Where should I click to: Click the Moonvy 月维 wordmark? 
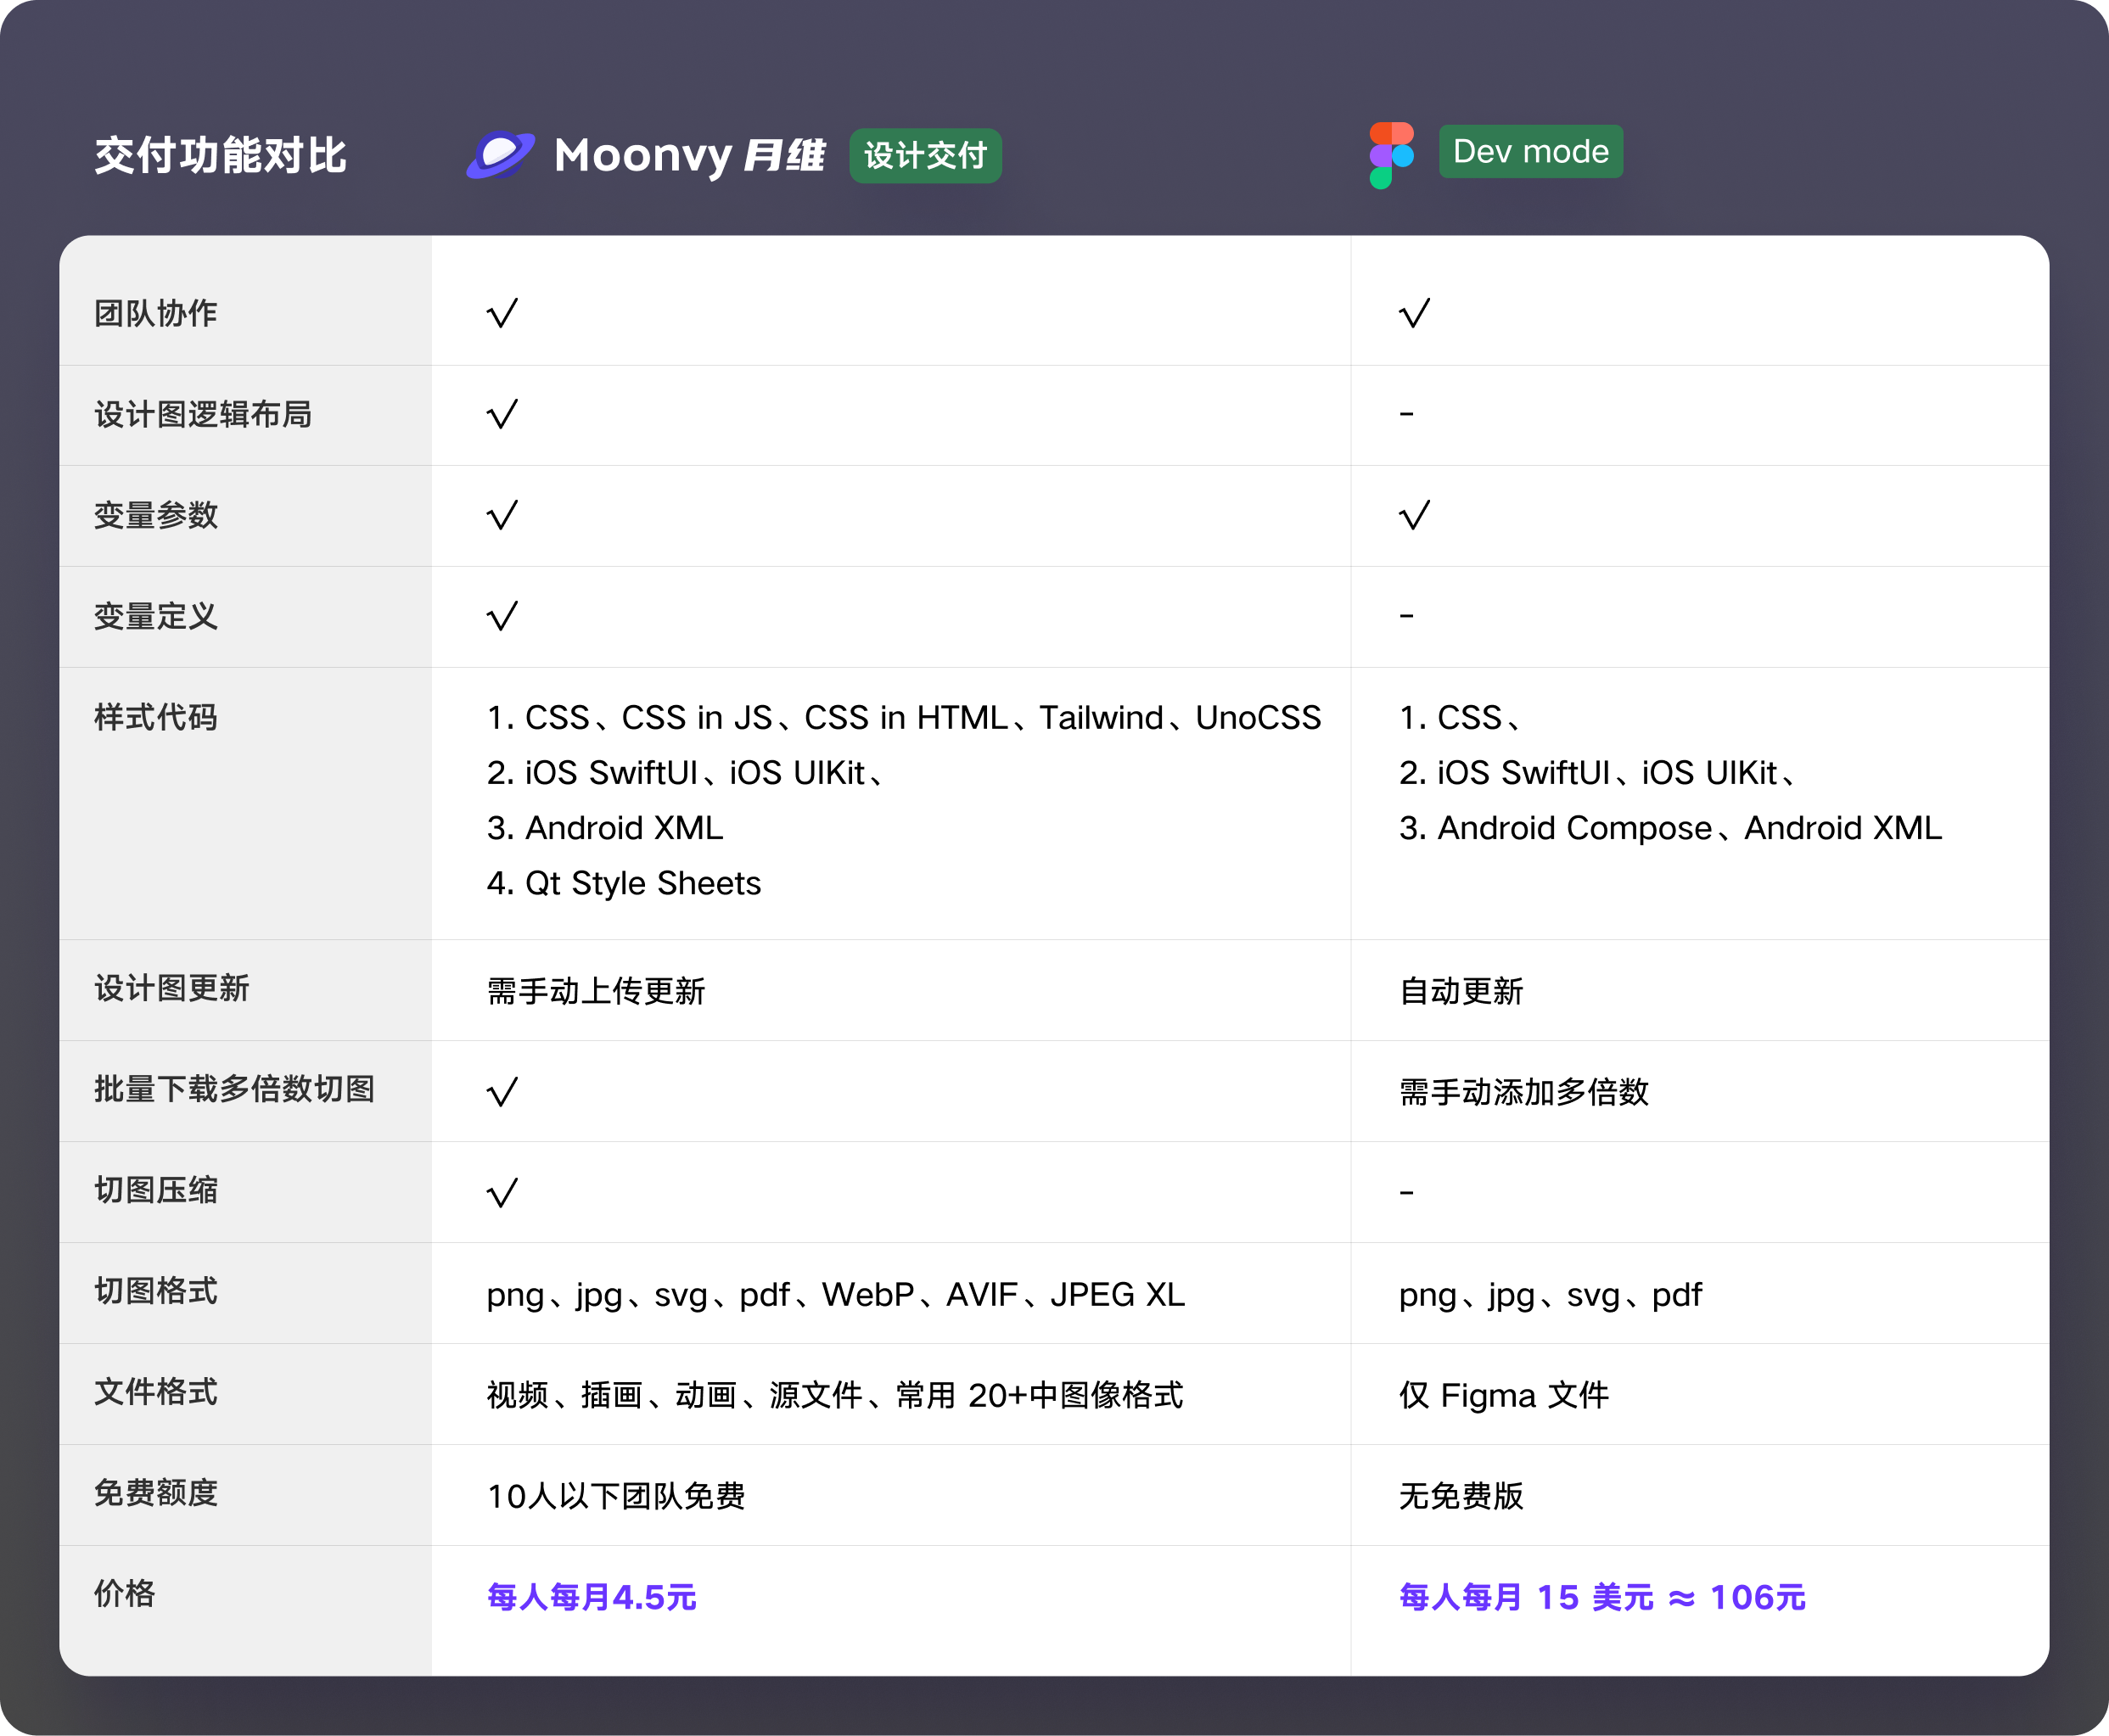click(x=690, y=155)
